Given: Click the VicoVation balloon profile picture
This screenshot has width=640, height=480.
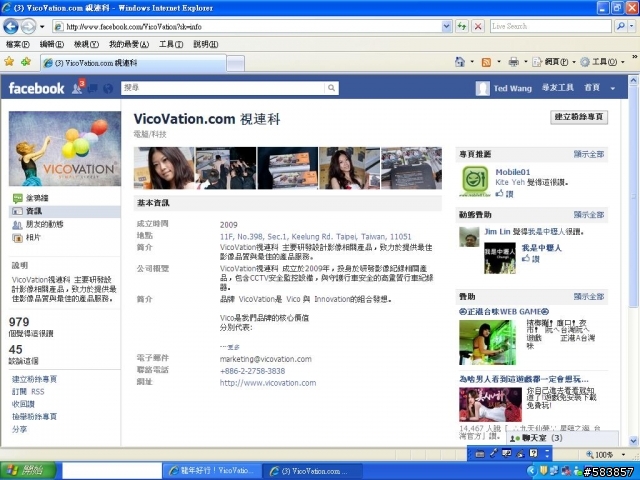Looking at the screenshot, I should [65, 149].
